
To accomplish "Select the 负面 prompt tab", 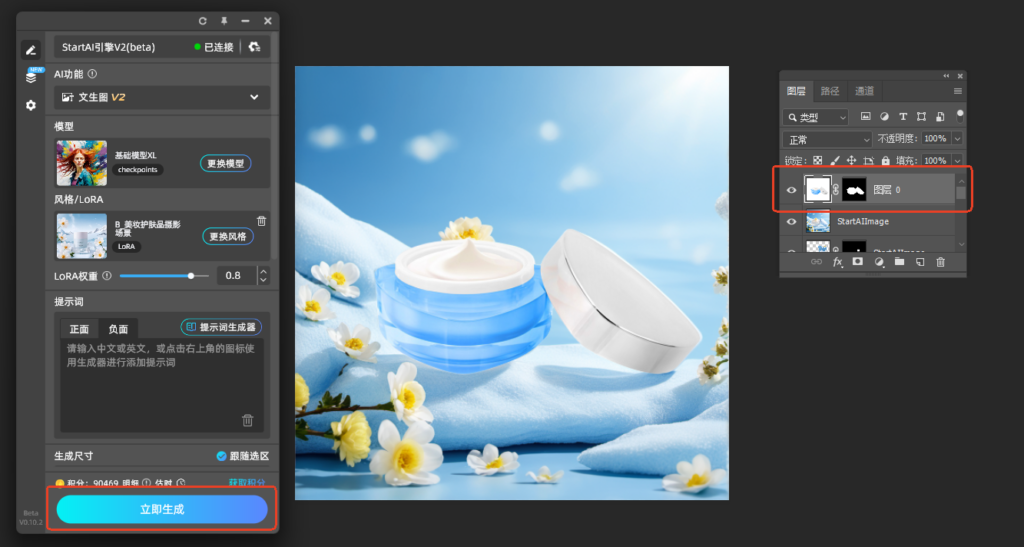I will click(118, 329).
